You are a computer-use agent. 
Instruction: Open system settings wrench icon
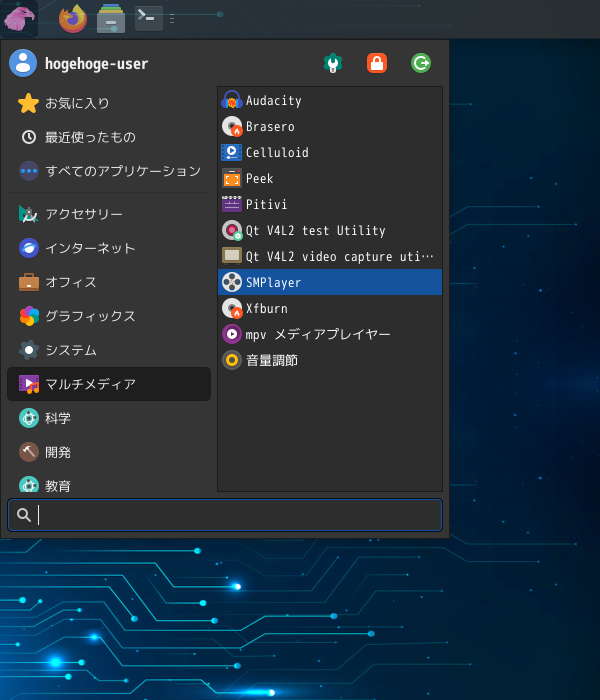click(x=333, y=63)
